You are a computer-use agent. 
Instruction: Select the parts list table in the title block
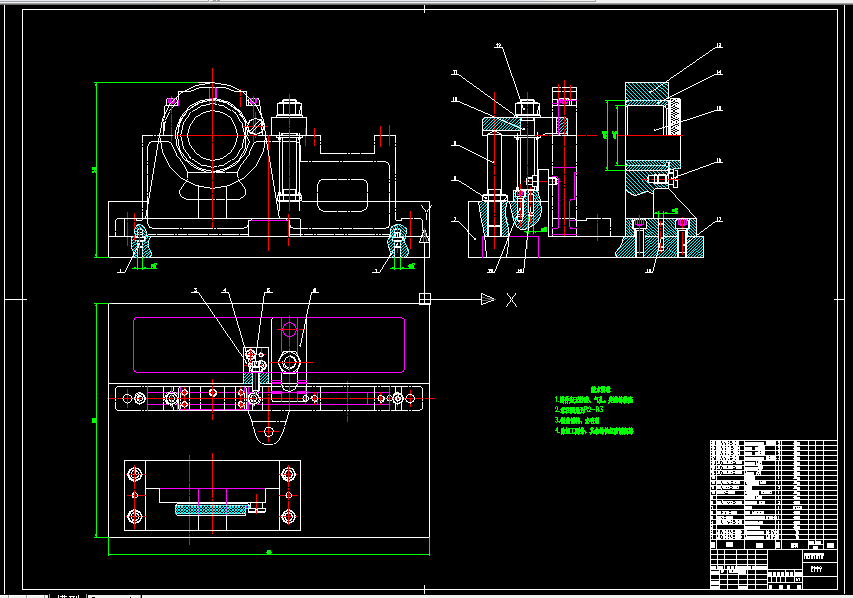(x=773, y=490)
